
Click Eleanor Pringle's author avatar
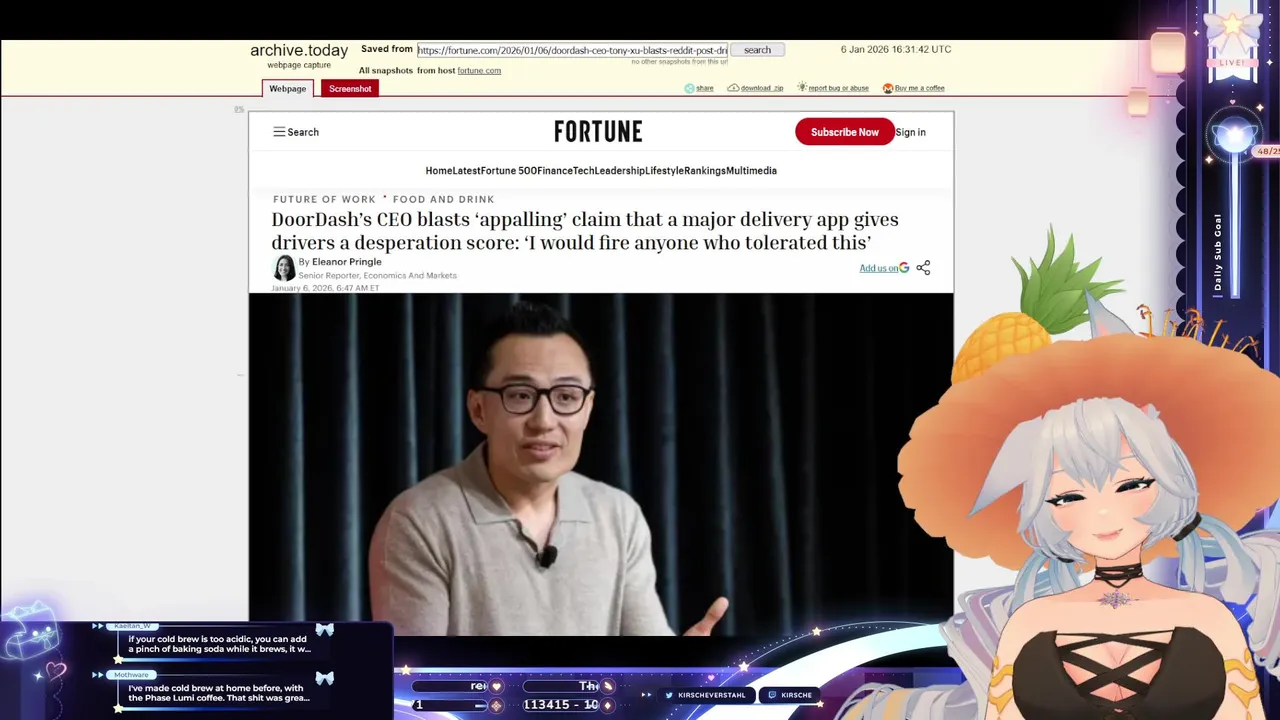[284, 268]
